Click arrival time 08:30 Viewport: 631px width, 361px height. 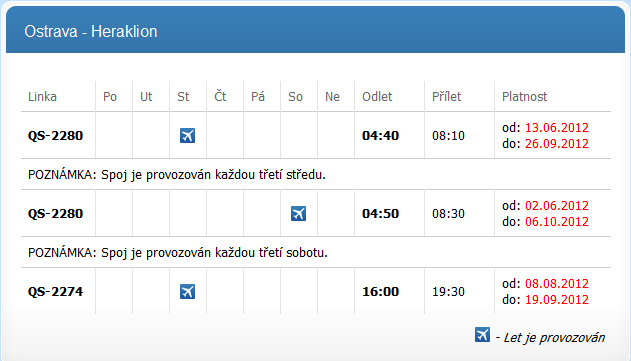coord(448,214)
